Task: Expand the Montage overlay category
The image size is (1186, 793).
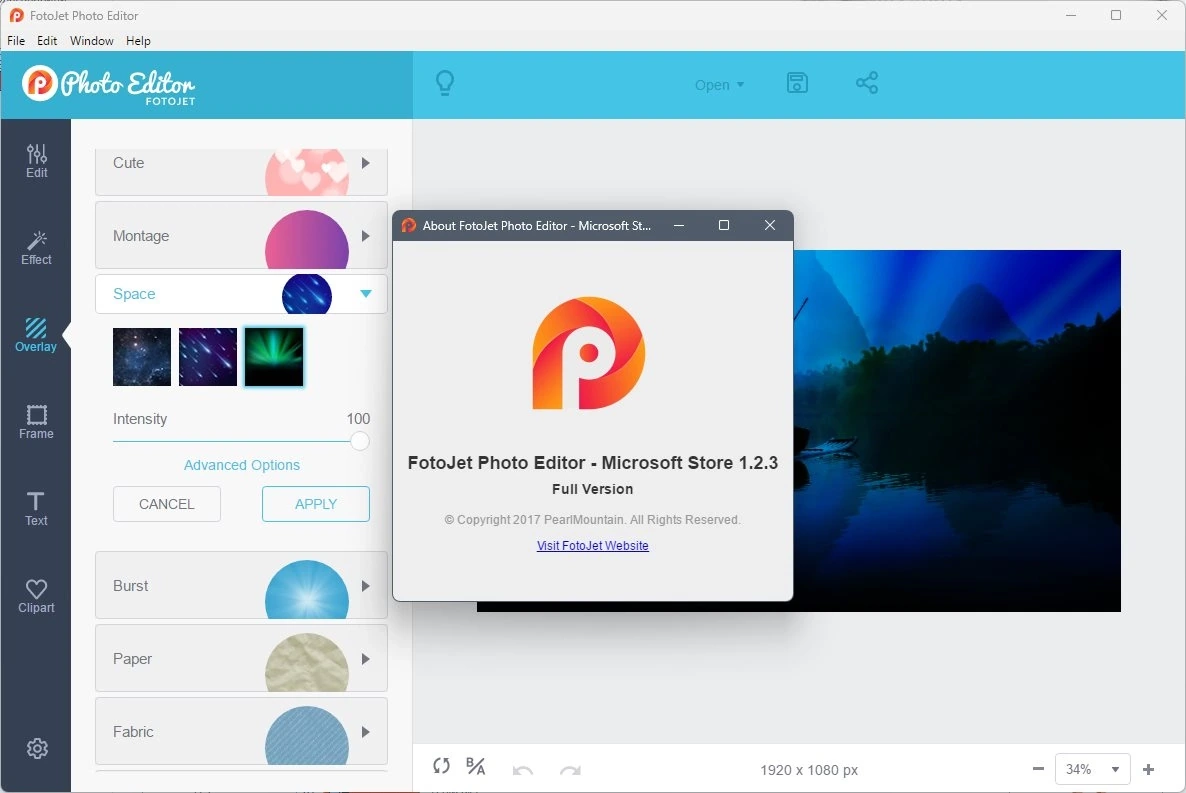Action: 241,235
